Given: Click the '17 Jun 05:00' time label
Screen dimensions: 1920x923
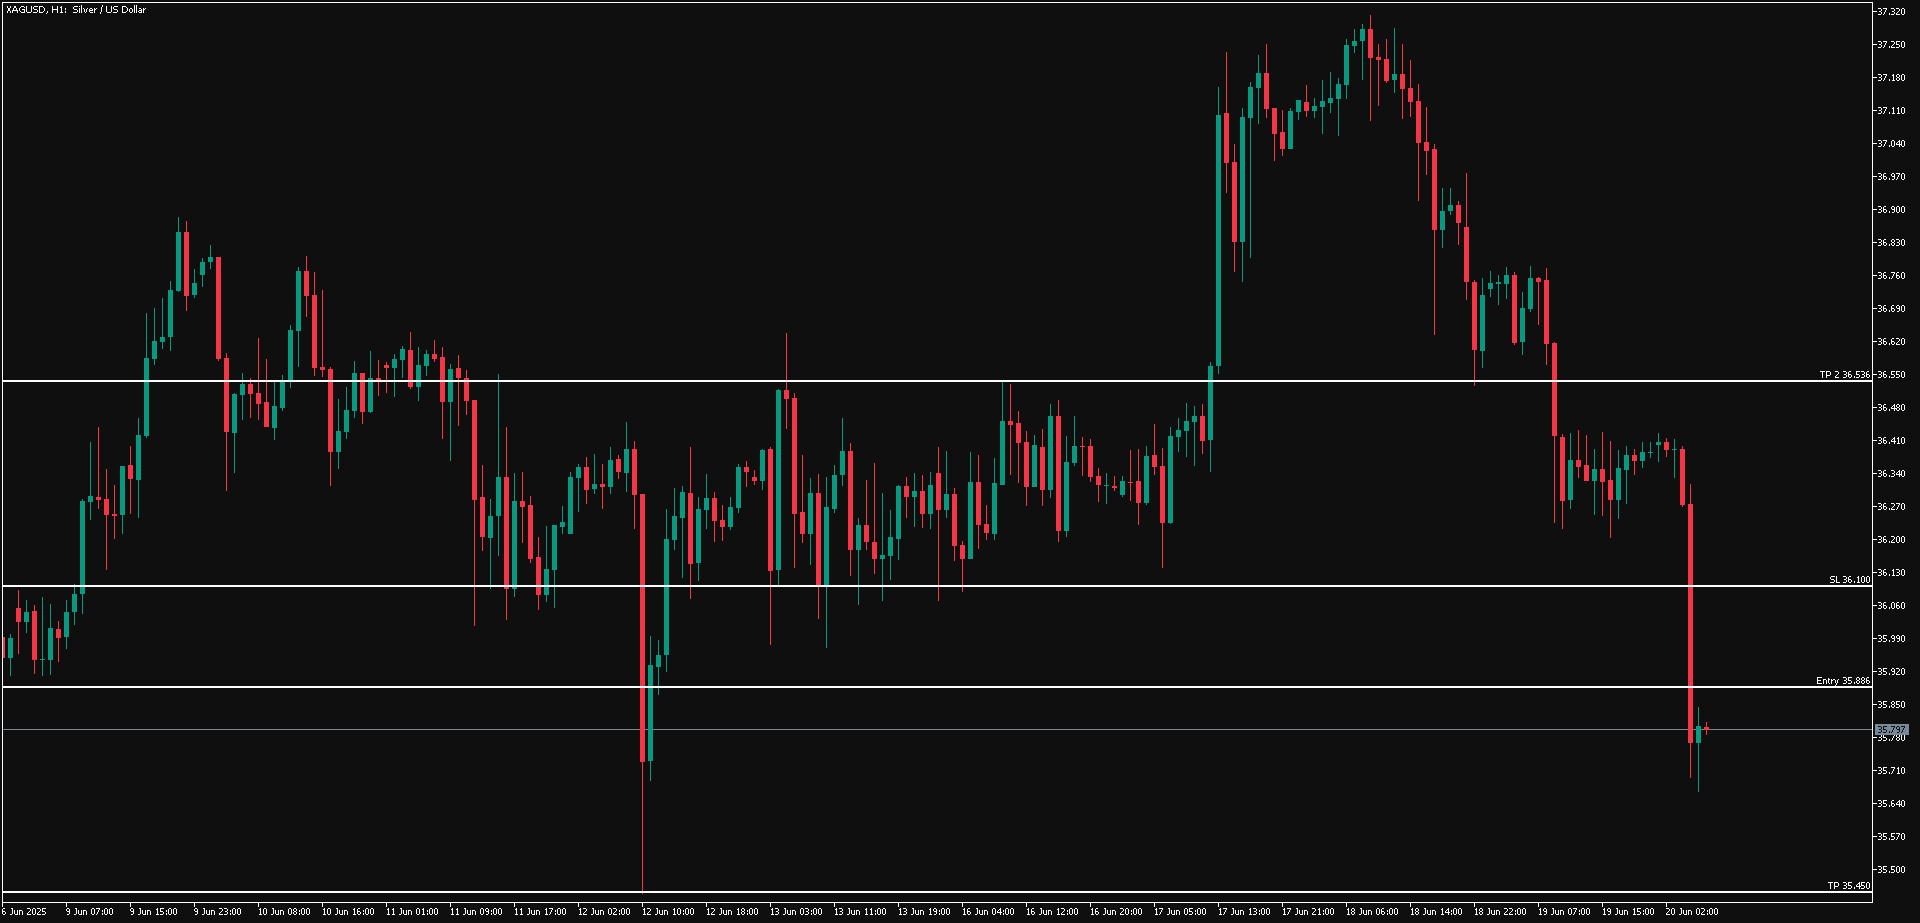Looking at the screenshot, I should click(x=1180, y=912).
